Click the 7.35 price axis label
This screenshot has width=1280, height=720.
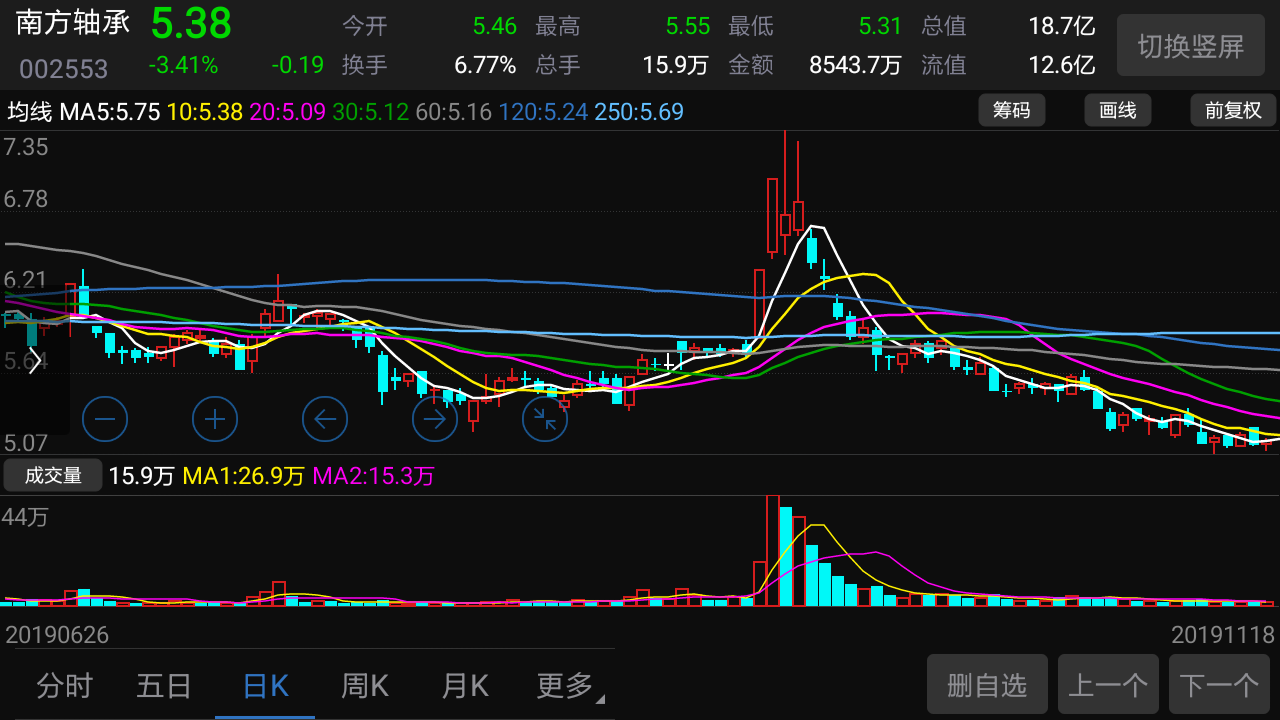pyautogui.click(x=26, y=148)
